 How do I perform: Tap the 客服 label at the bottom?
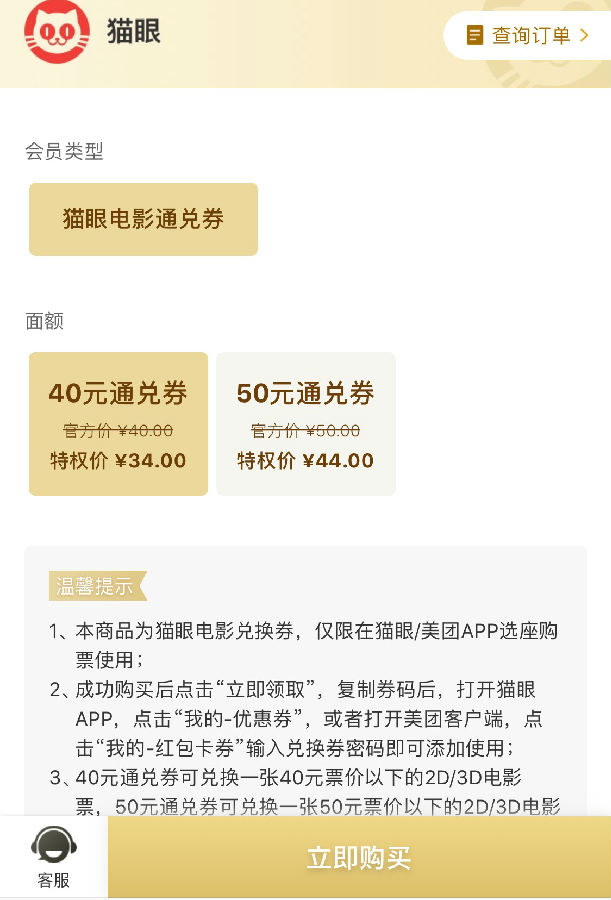(x=53, y=880)
